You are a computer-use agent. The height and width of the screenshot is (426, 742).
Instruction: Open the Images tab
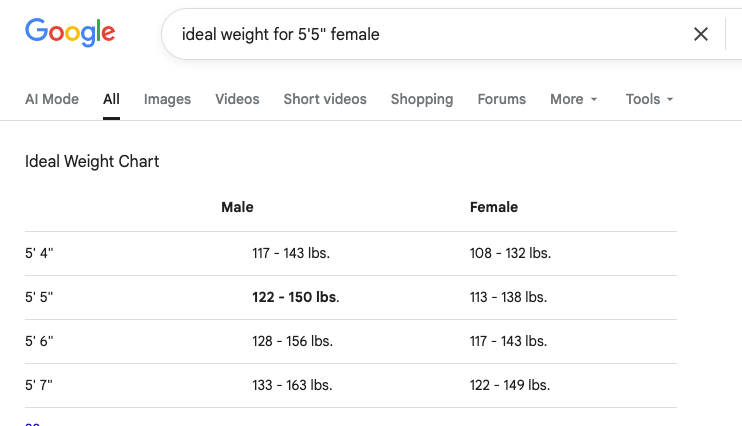coord(167,99)
